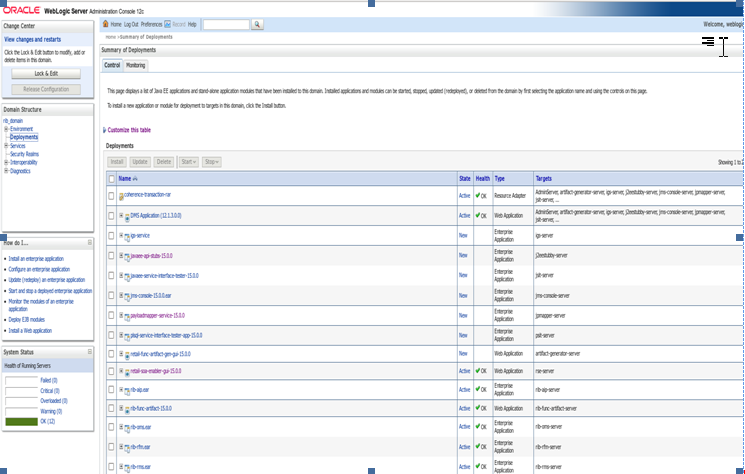The width and height of the screenshot is (745, 474).
Task: Click the sort arrow icon beside Name header
Action: coord(135,179)
